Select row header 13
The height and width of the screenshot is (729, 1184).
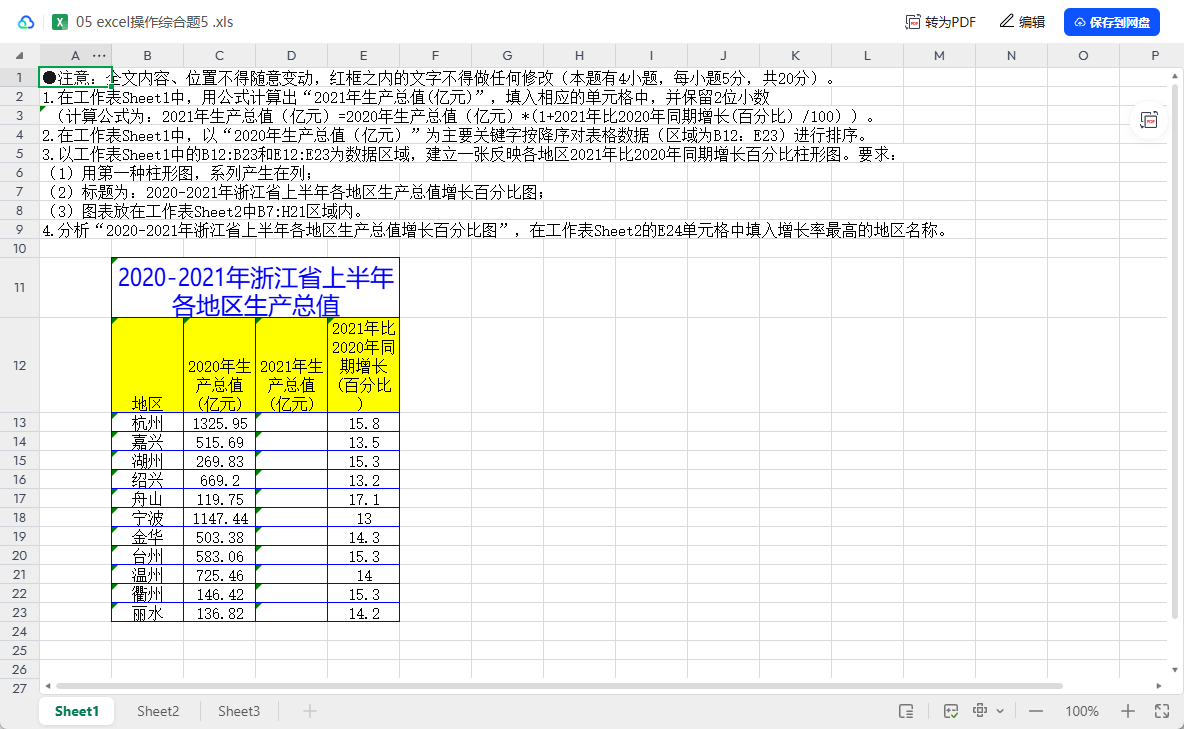(x=19, y=422)
